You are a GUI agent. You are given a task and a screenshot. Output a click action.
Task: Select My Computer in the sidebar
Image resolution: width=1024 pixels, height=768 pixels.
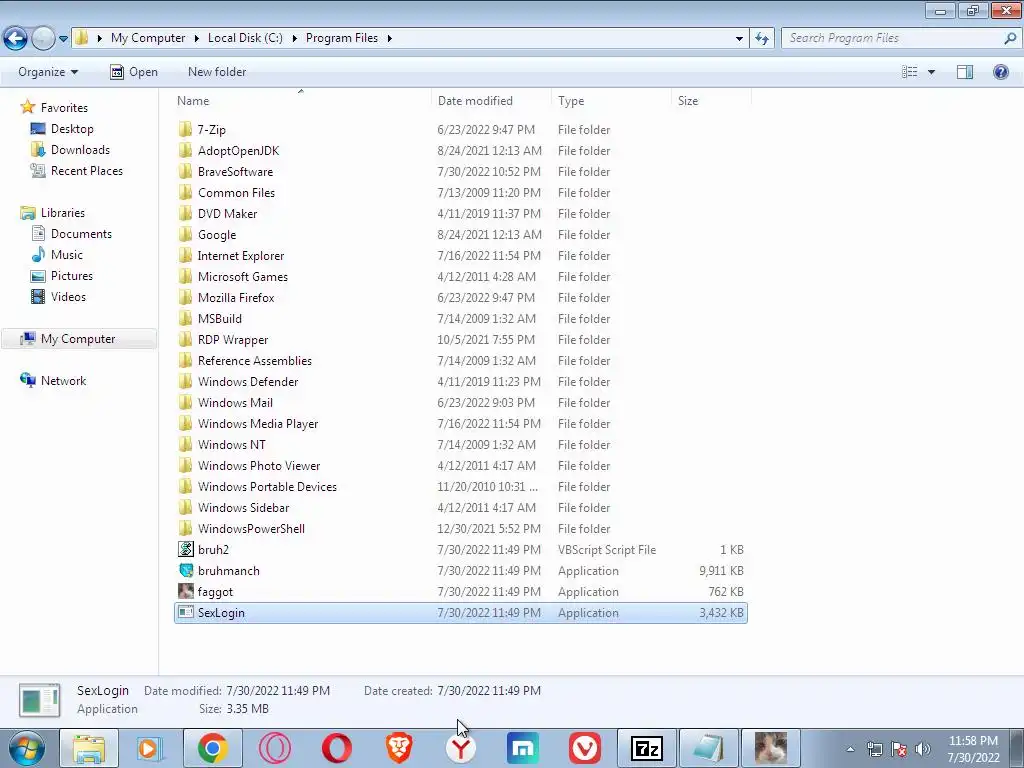(x=78, y=338)
